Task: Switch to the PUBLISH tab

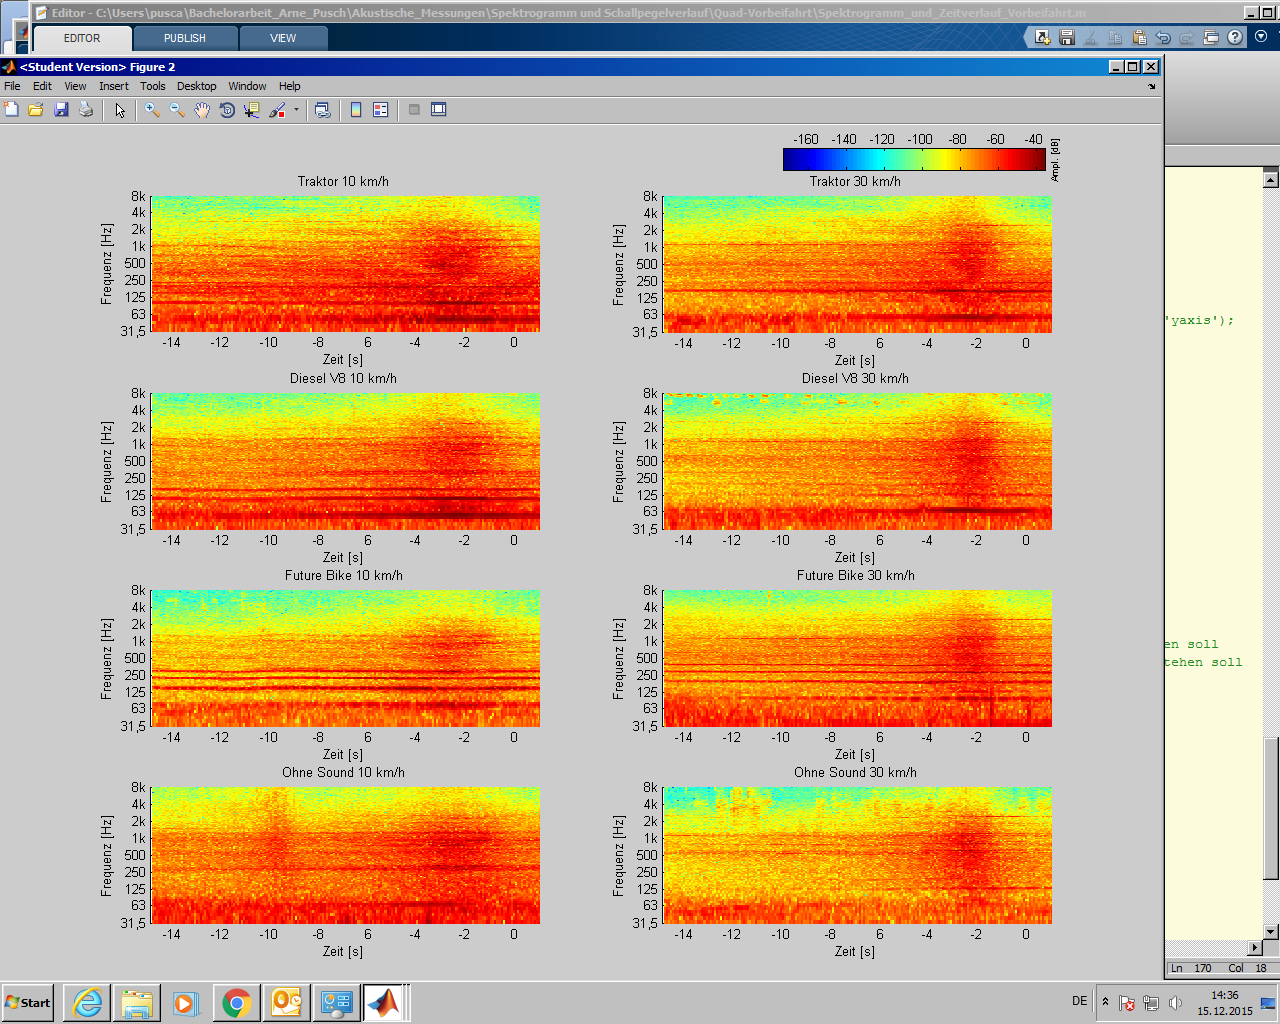Action: (x=185, y=38)
